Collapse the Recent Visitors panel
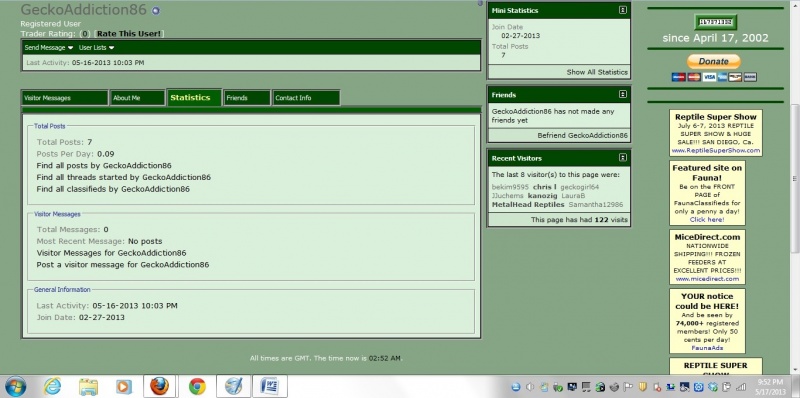 (x=622, y=158)
